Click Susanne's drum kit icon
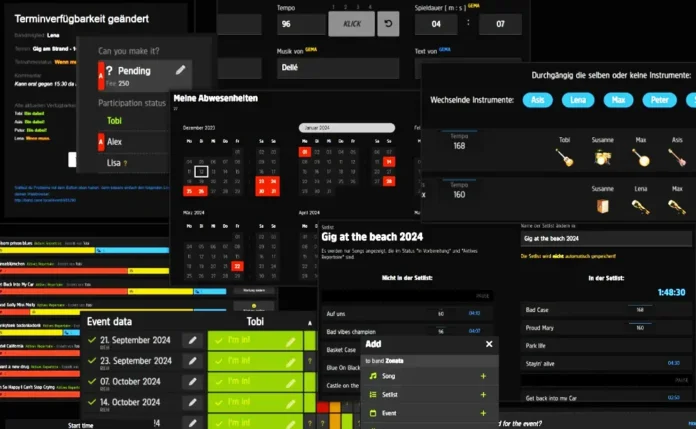The width and height of the screenshot is (696, 429). (x=602, y=157)
